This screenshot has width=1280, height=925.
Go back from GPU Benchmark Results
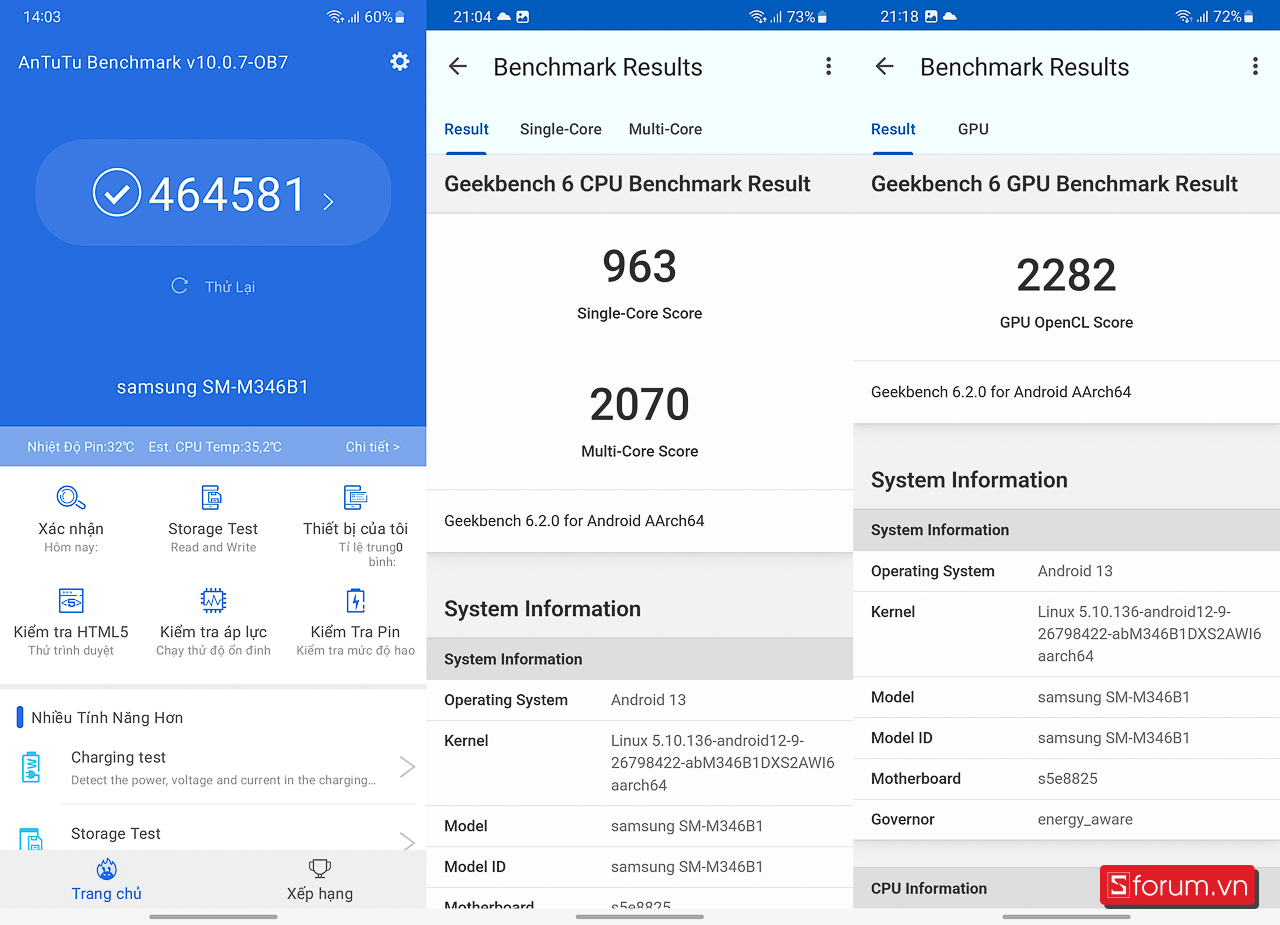click(884, 67)
